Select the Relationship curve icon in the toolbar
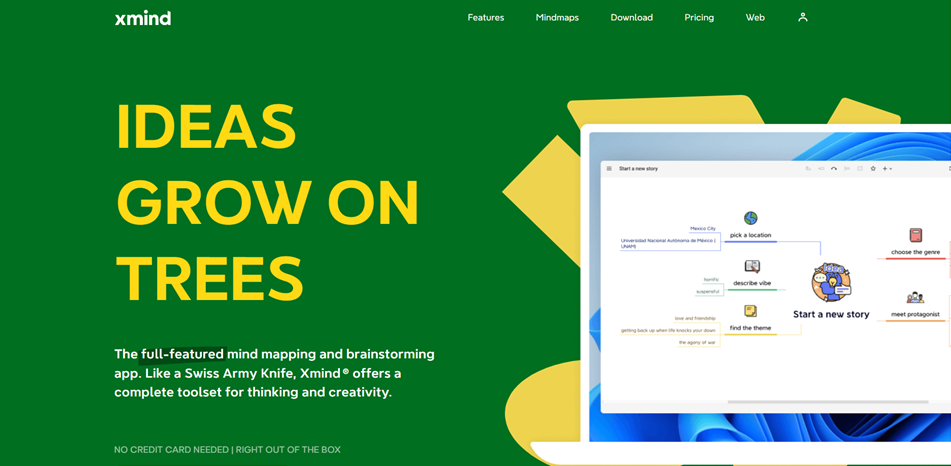 [834, 169]
